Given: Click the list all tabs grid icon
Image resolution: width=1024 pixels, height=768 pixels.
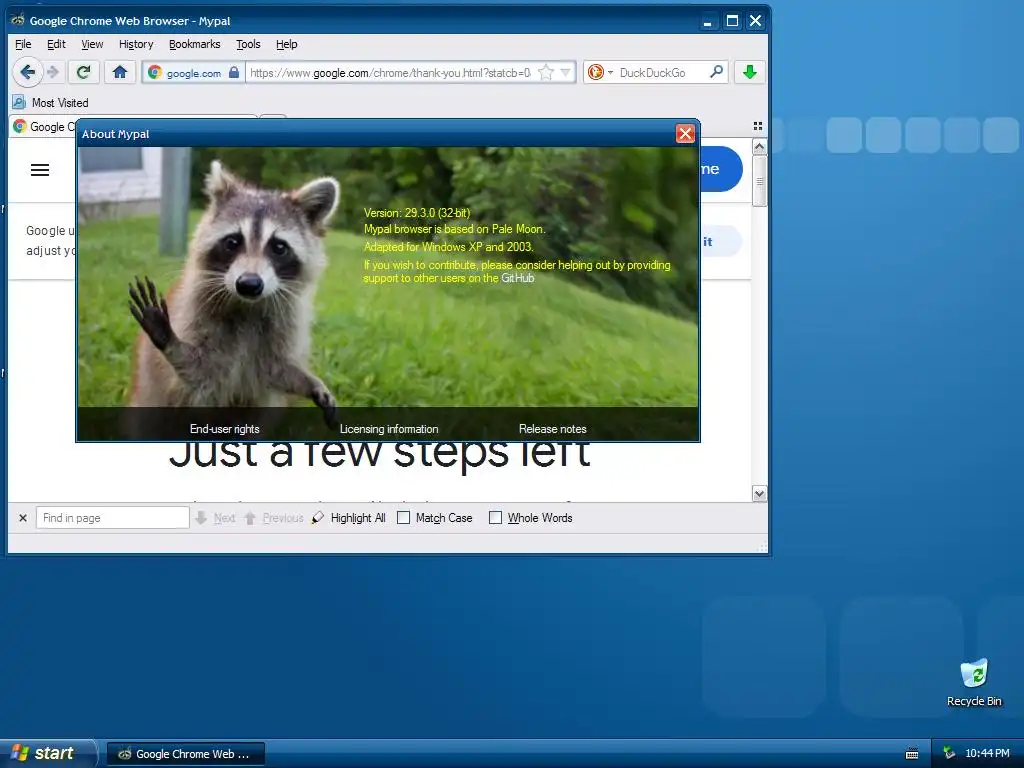Looking at the screenshot, I should point(758,126).
